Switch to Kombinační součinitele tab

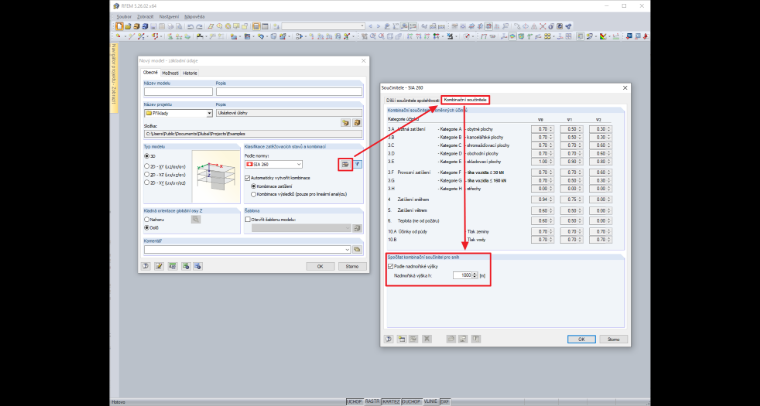(465, 100)
